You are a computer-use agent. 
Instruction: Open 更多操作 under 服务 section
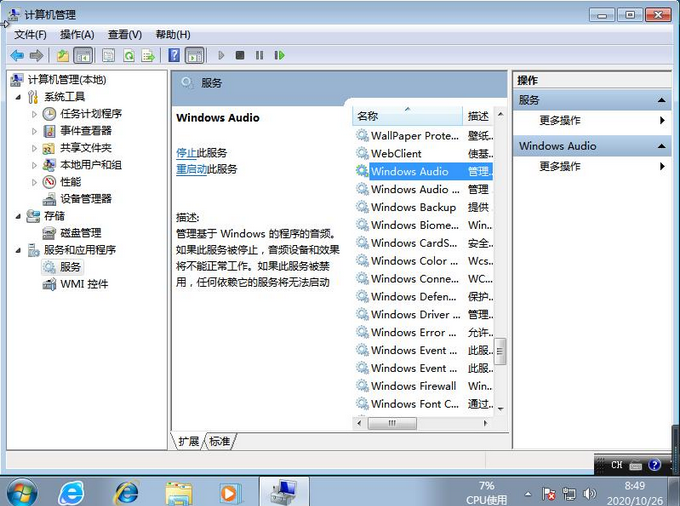pyautogui.click(x=559, y=120)
